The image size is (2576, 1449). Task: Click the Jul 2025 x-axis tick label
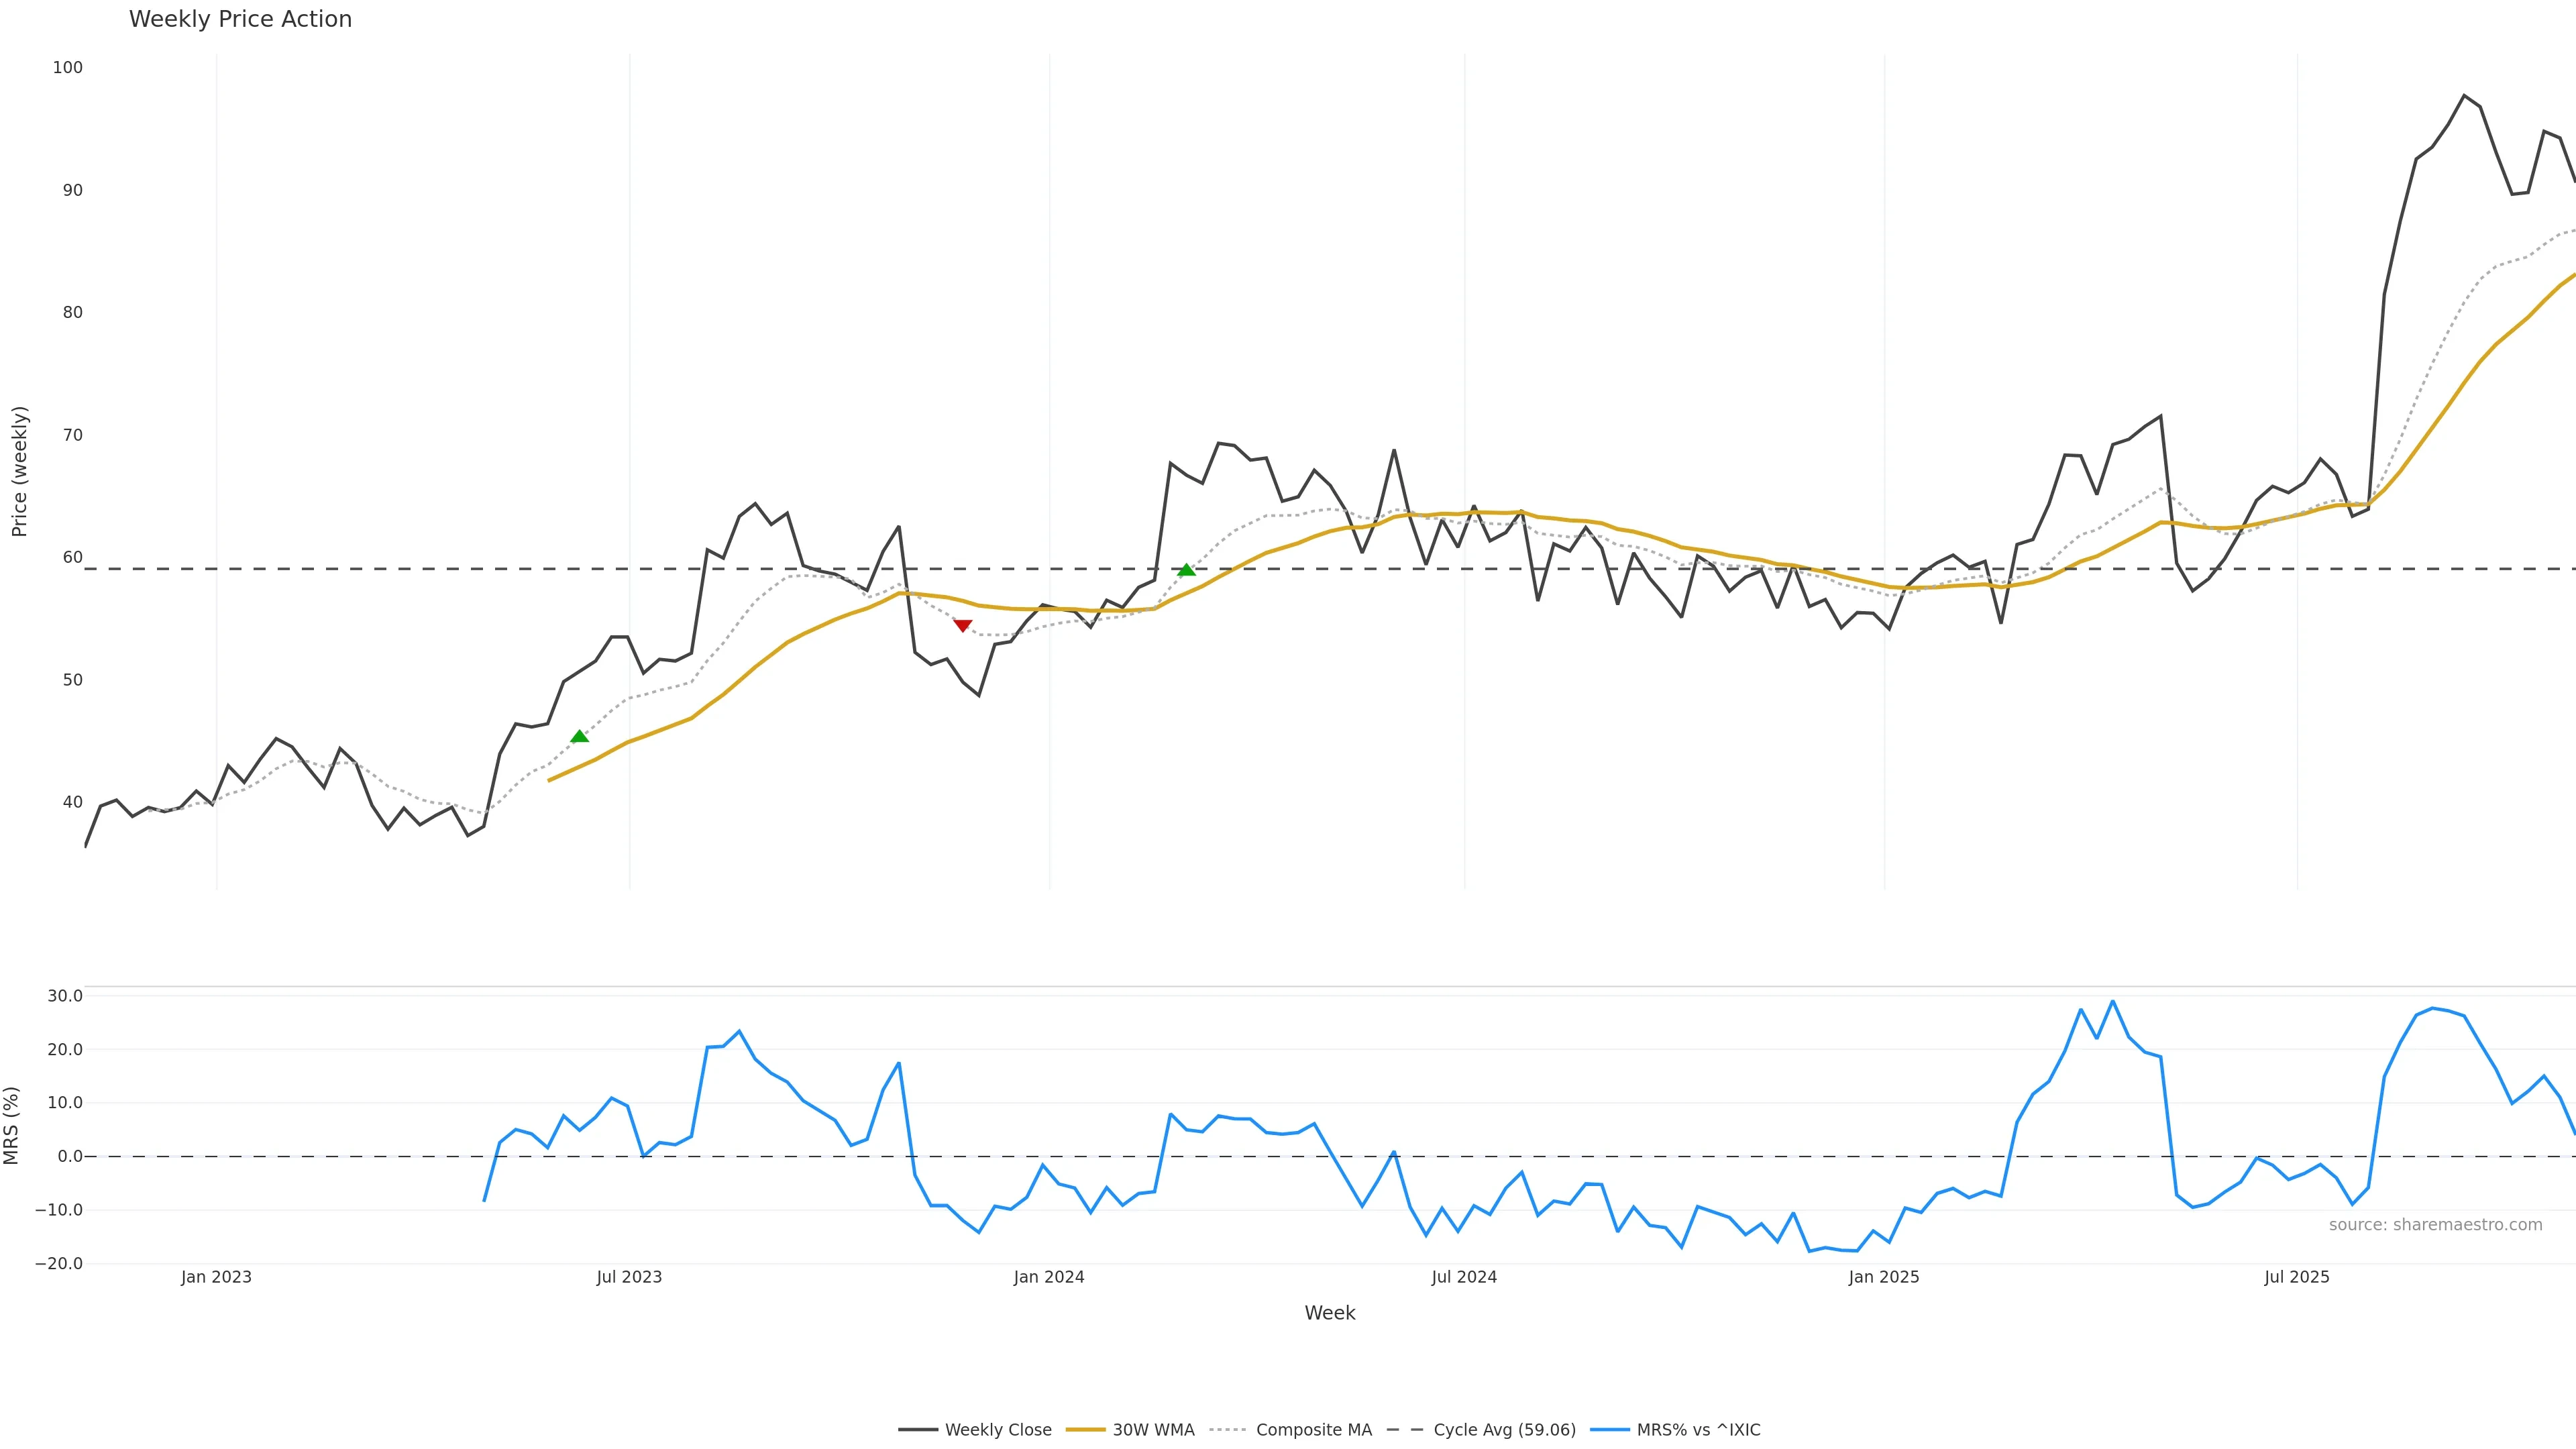click(x=2296, y=1277)
